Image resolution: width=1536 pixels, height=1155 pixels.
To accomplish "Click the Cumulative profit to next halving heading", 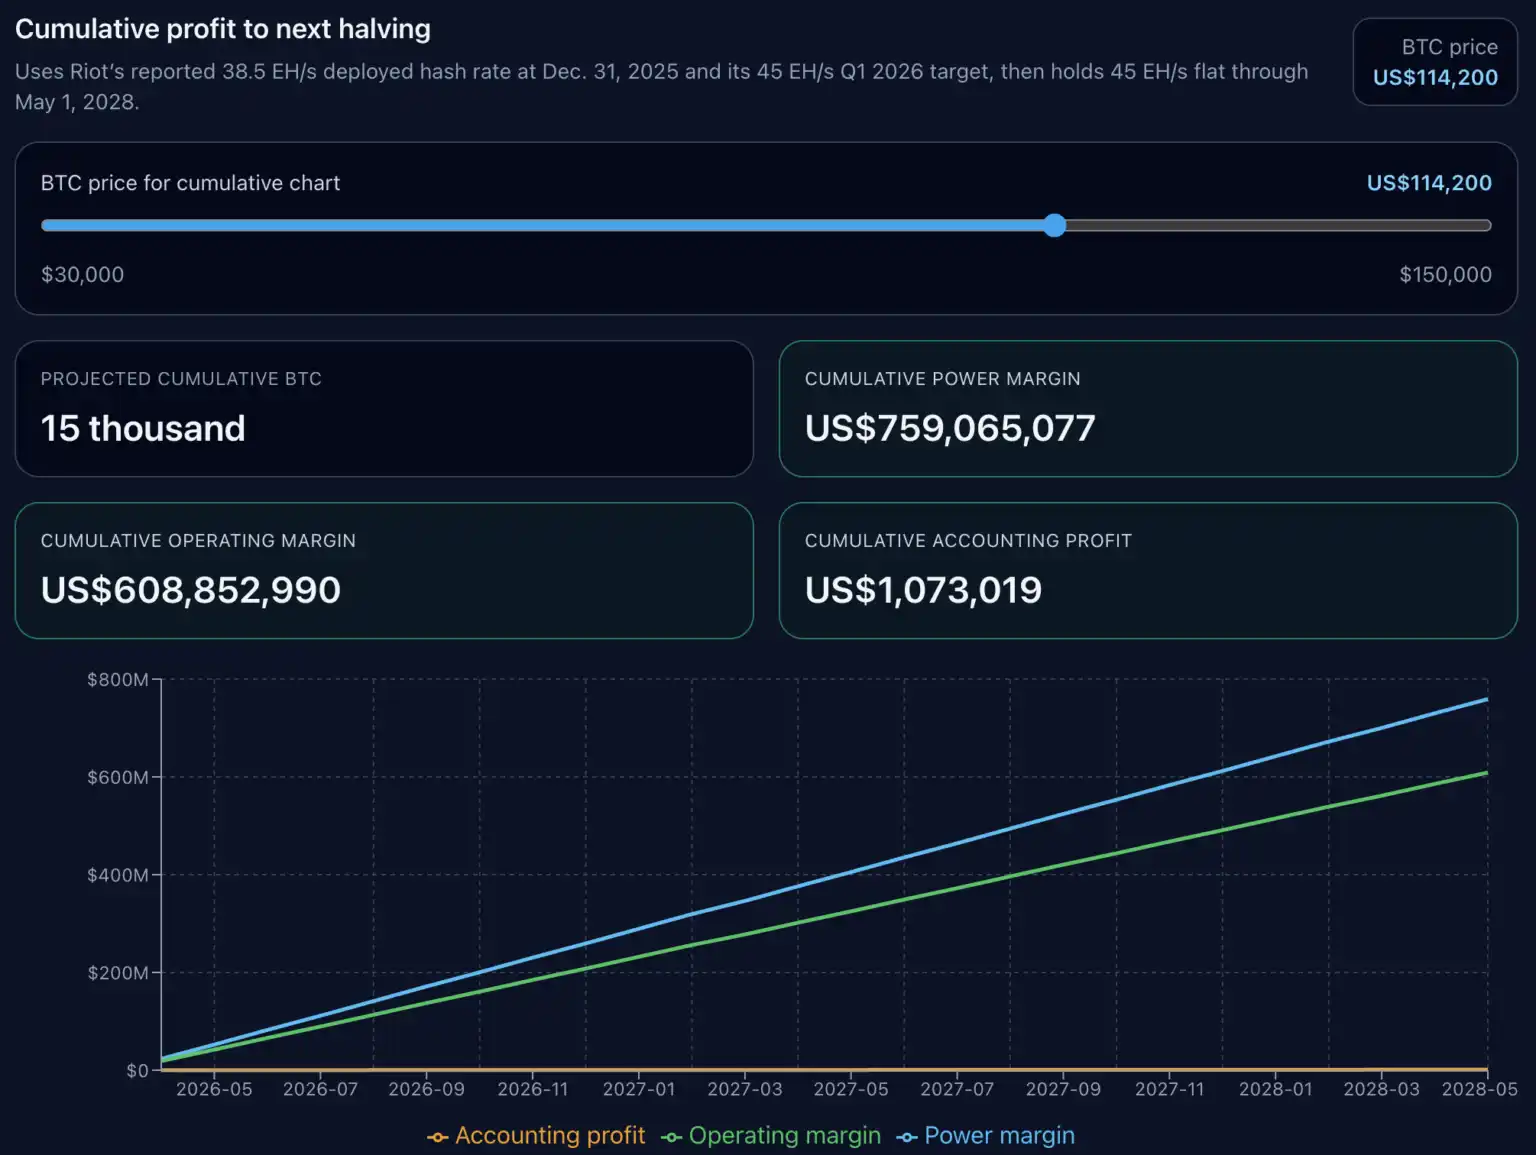I will (x=223, y=29).
